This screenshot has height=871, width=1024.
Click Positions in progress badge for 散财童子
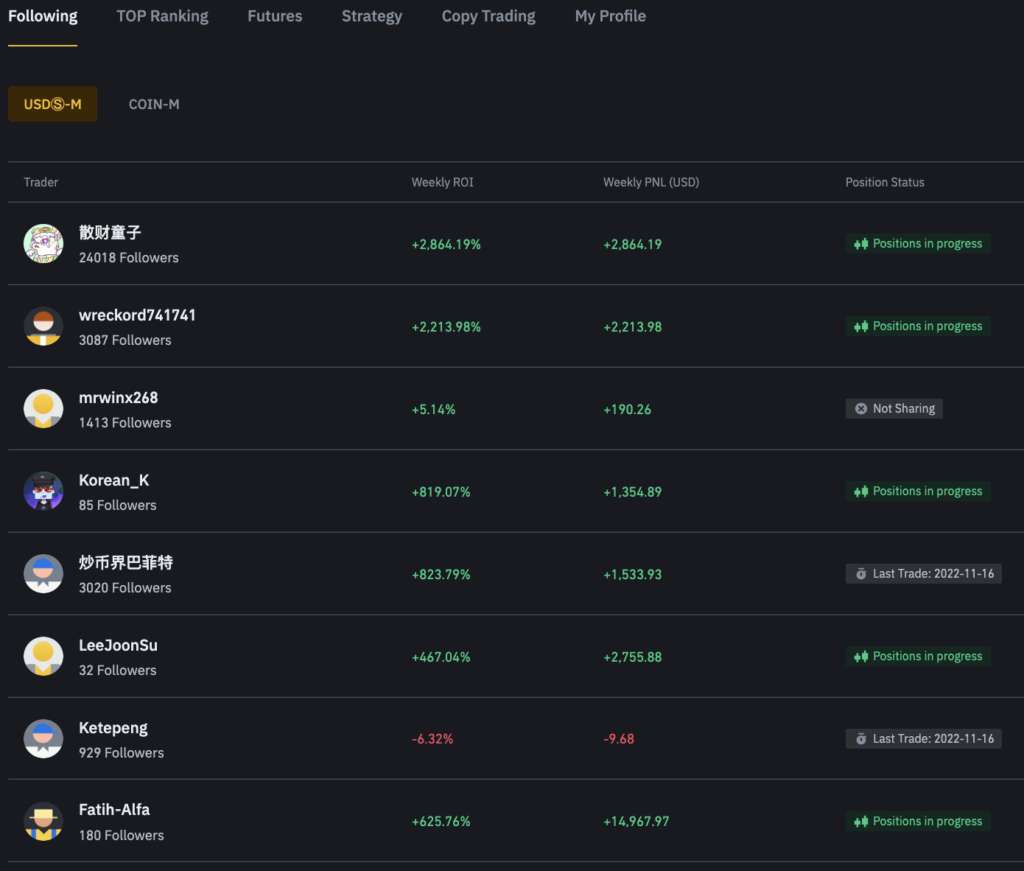(x=917, y=244)
